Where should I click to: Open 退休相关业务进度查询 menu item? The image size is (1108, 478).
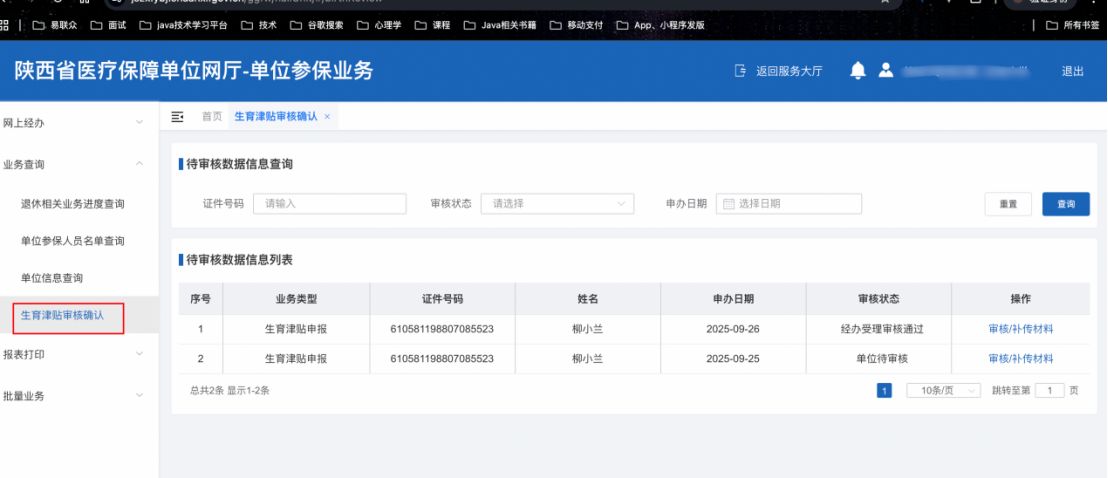(x=73, y=204)
